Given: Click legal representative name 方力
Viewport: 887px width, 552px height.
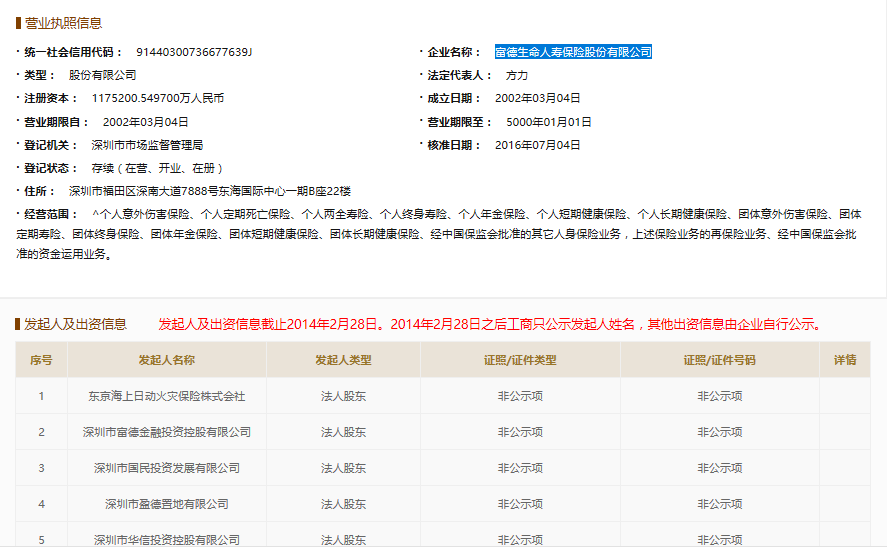Looking at the screenshot, I should (x=516, y=75).
